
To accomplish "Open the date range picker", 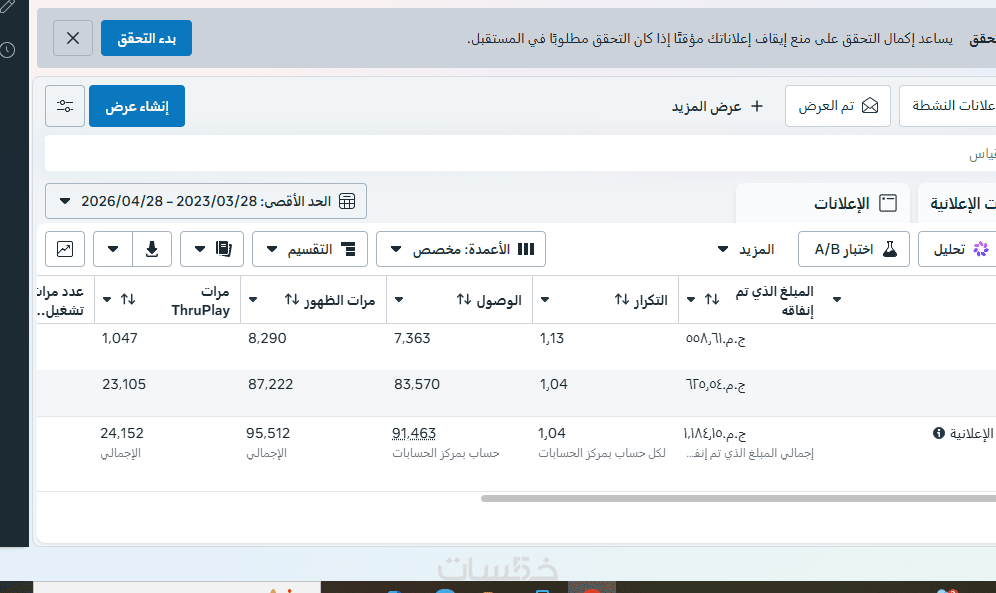I will coord(206,201).
